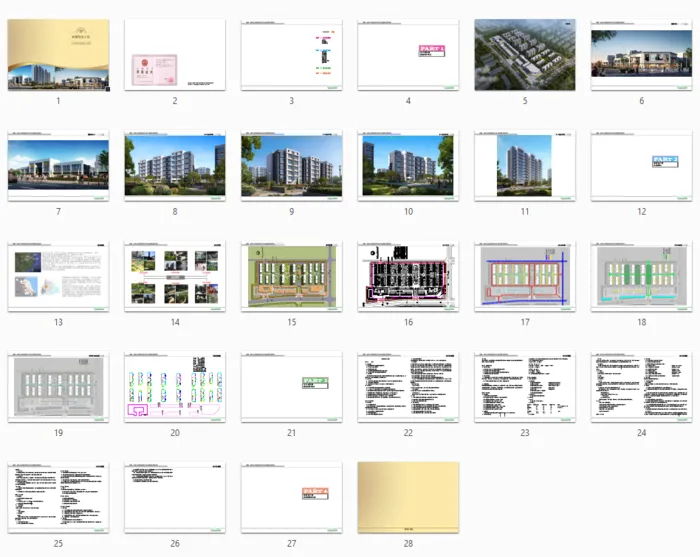Viewport: 700px width, 557px height.
Task: Click the slide 21 green PART 3 divider
Action: click(291, 387)
